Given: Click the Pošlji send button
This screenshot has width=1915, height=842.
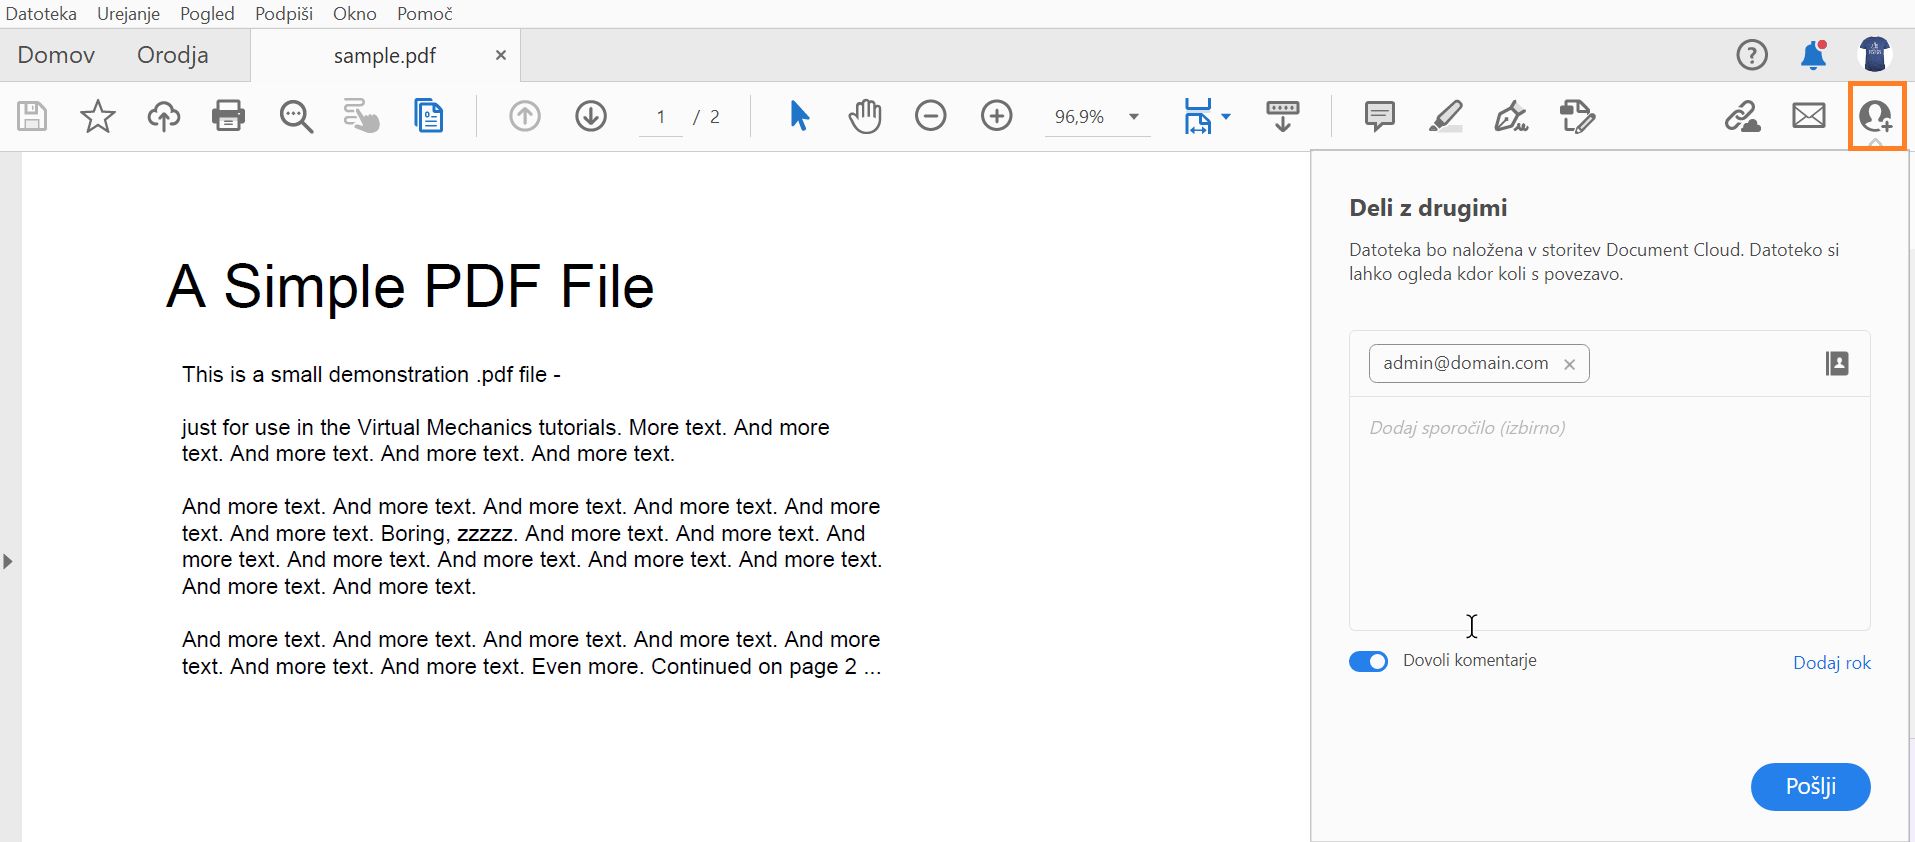Looking at the screenshot, I should point(1810,787).
